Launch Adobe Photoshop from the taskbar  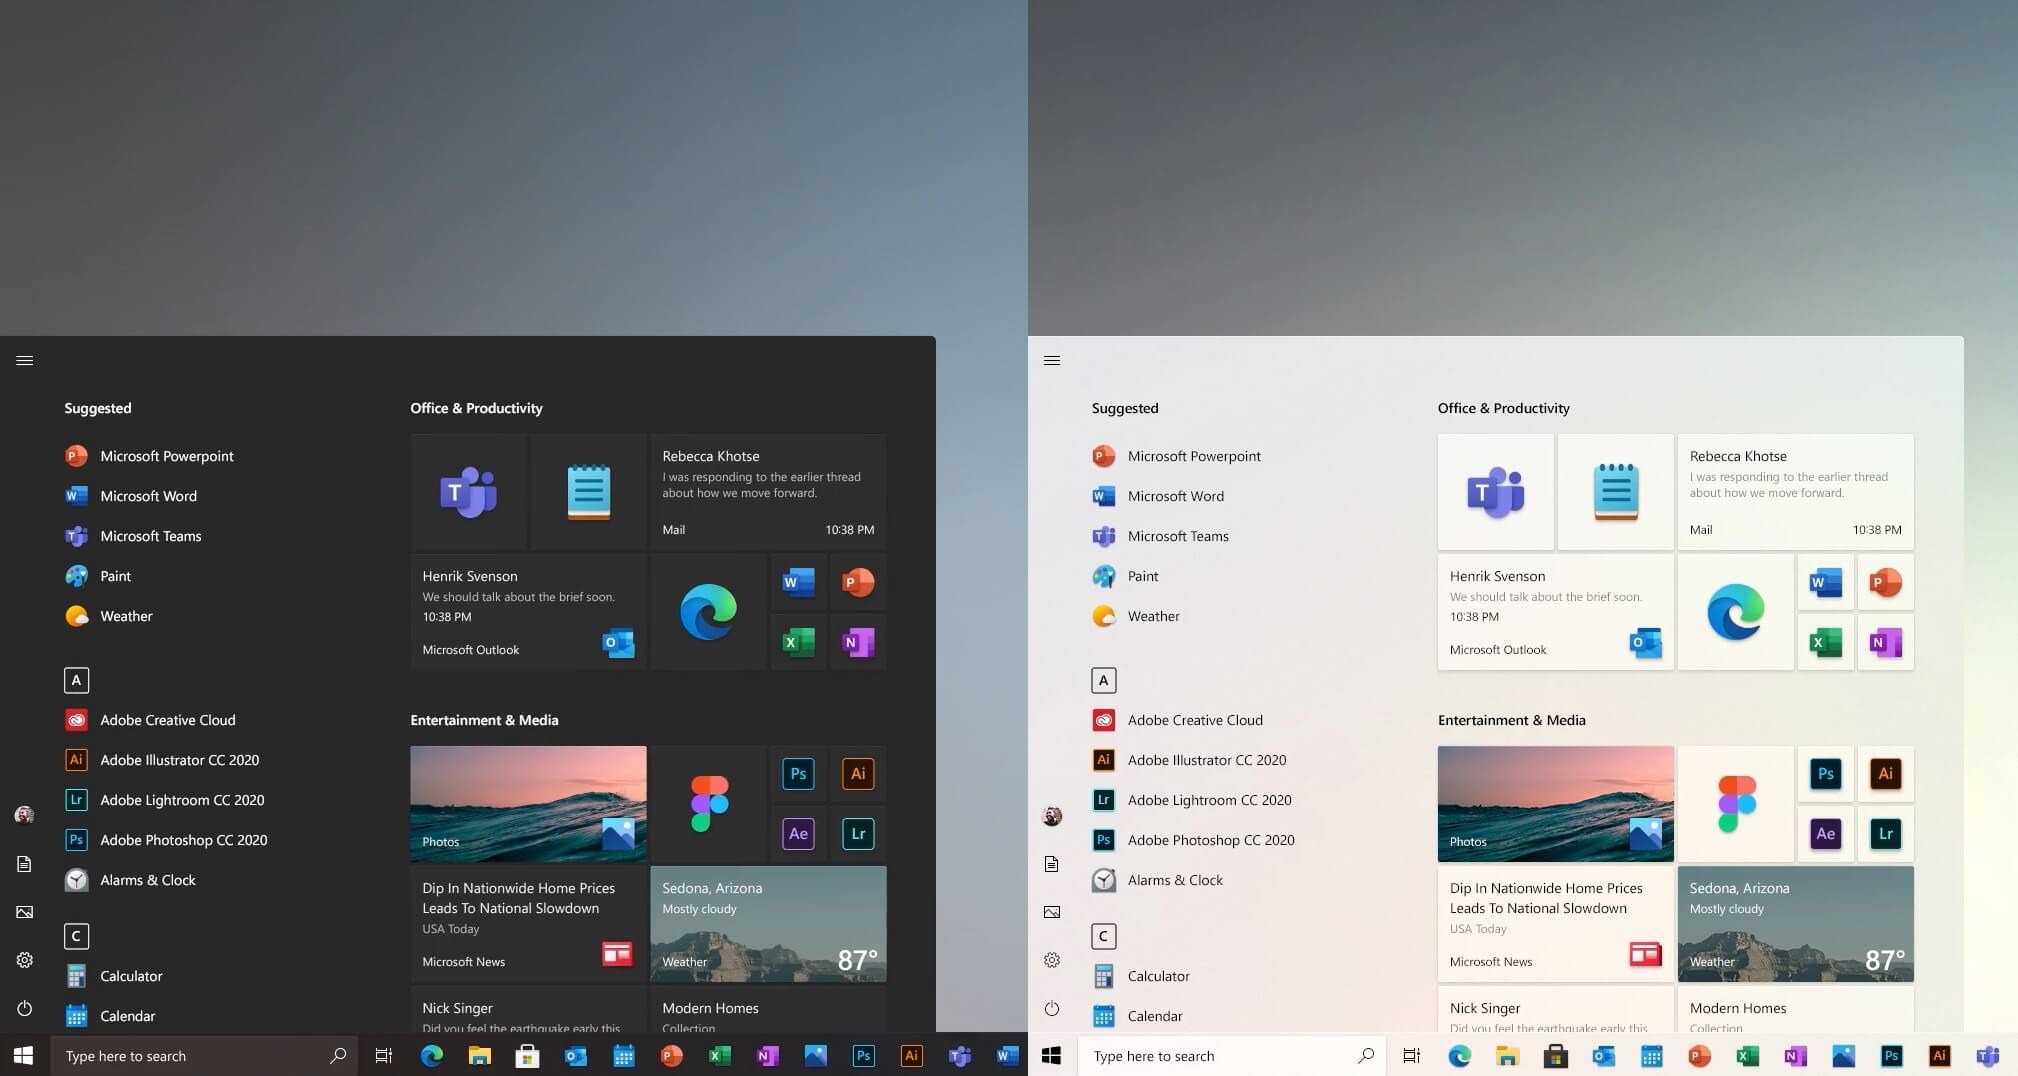(864, 1055)
